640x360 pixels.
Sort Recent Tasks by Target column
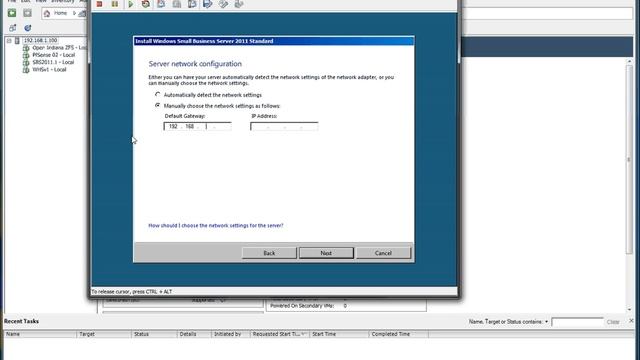(x=104, y=334)
